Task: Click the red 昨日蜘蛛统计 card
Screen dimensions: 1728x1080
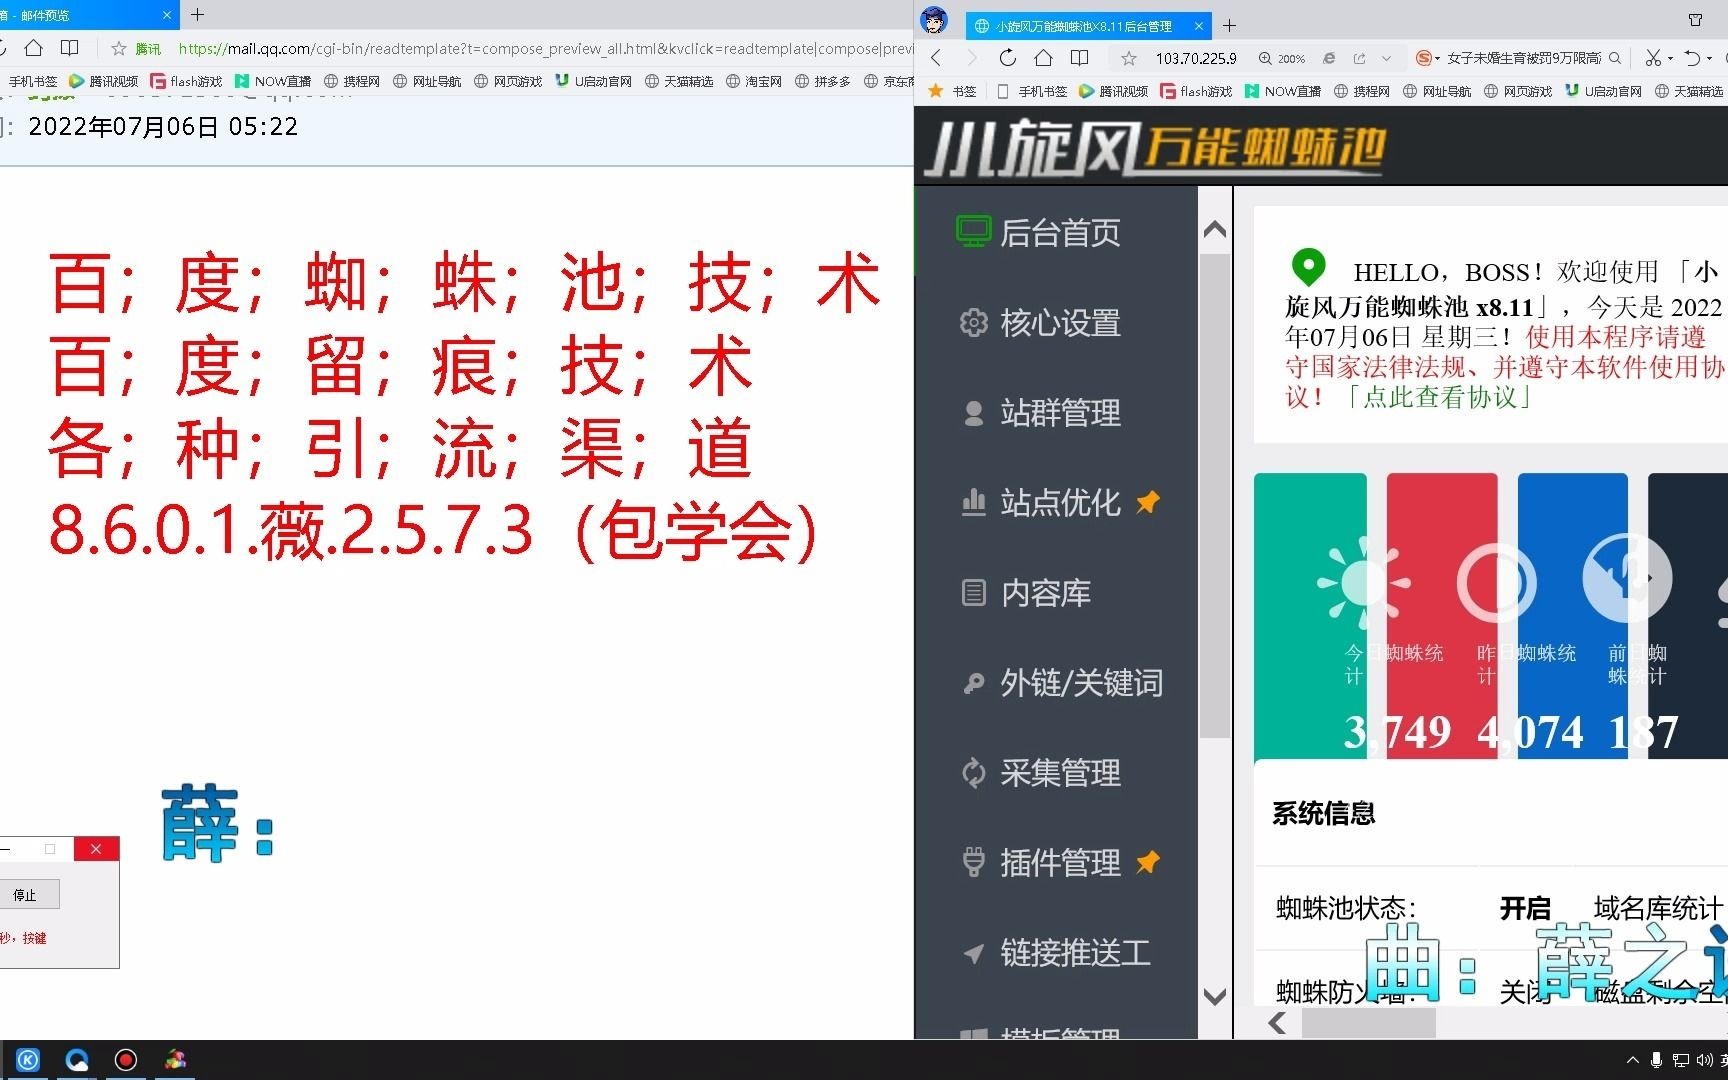Action: pyautogui.click(x=1442, y=614)
